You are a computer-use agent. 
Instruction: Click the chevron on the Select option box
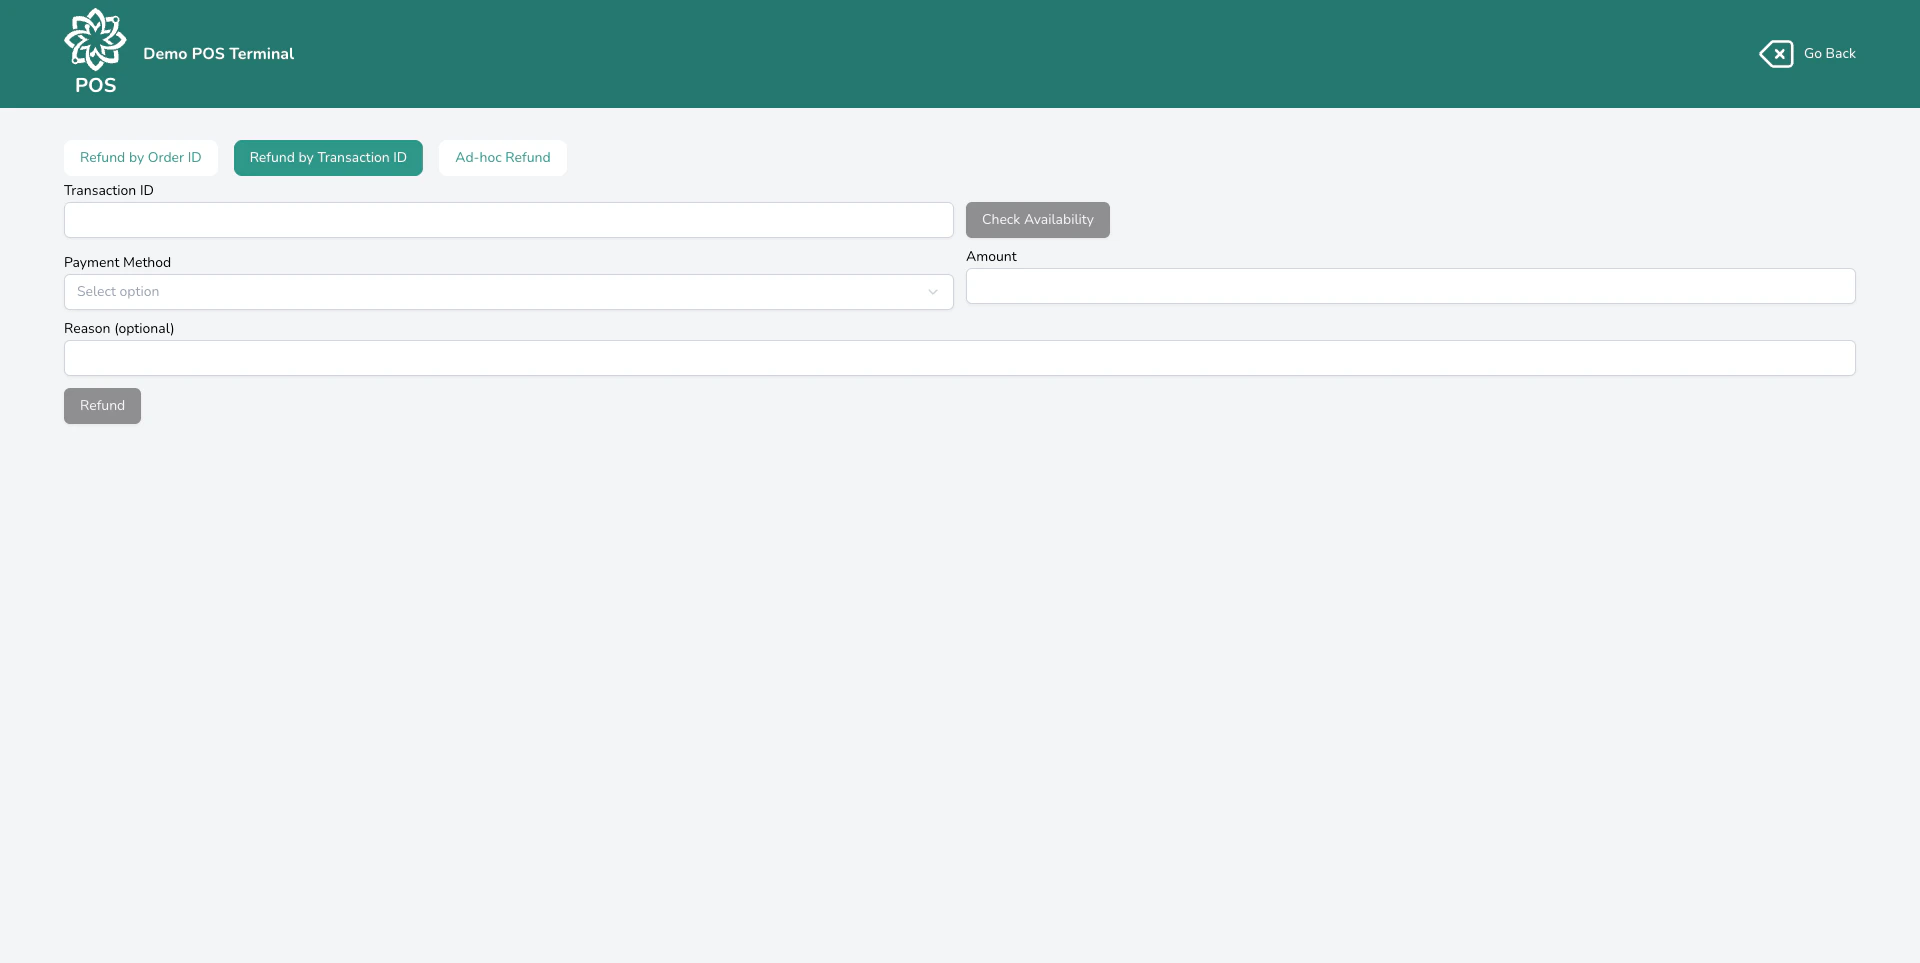933,292
